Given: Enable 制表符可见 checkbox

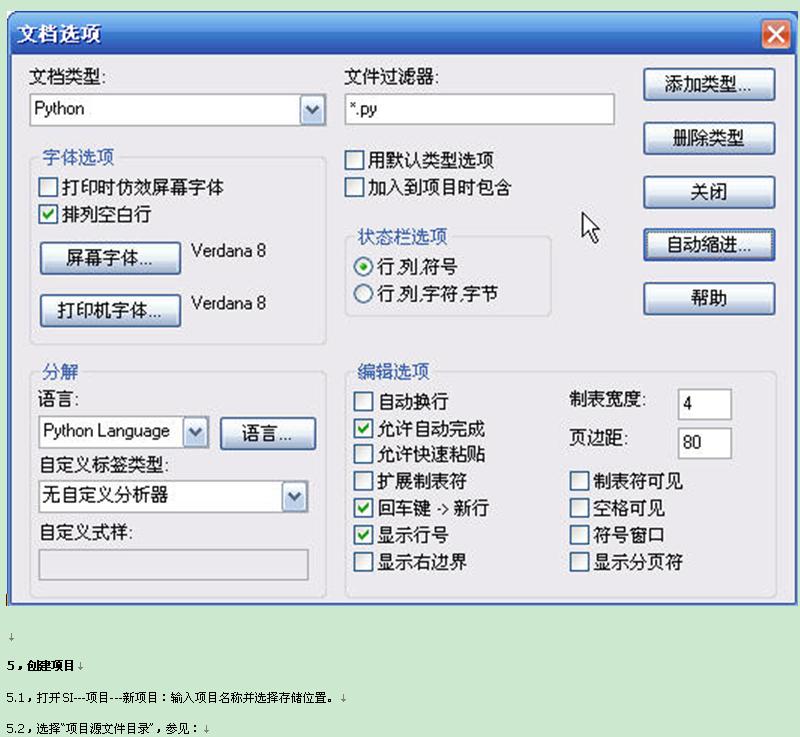Looking at the screenshot, I should 579,480.
